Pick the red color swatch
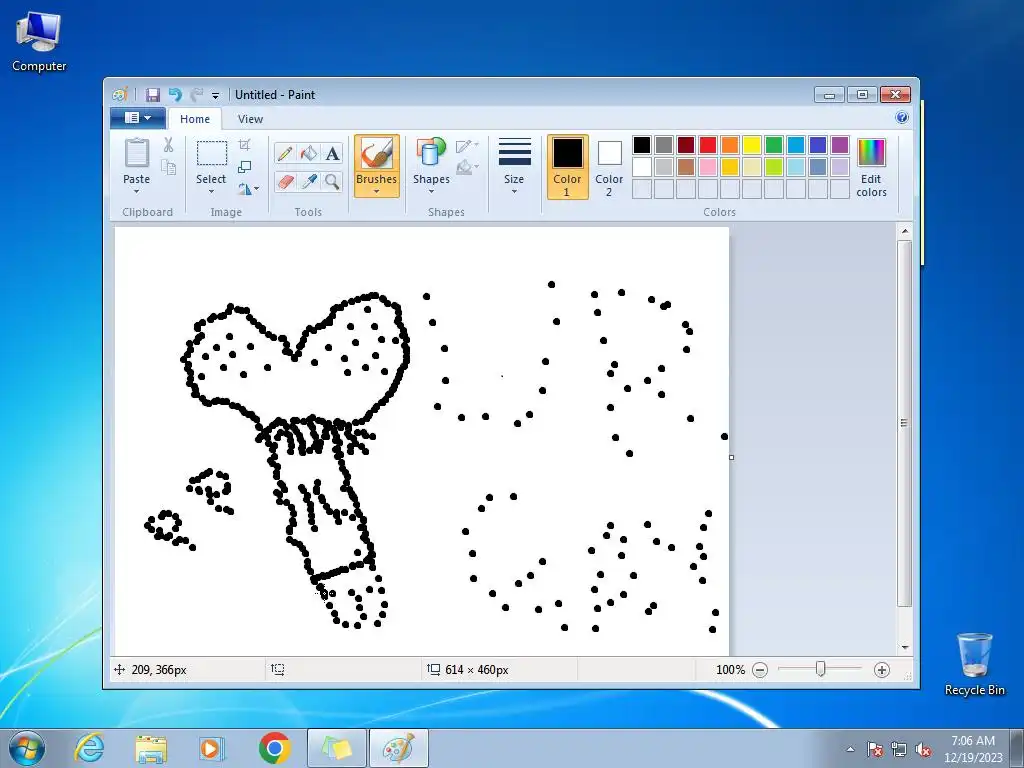The width and height of the screenshot is (1024, 768). [708, 144]
